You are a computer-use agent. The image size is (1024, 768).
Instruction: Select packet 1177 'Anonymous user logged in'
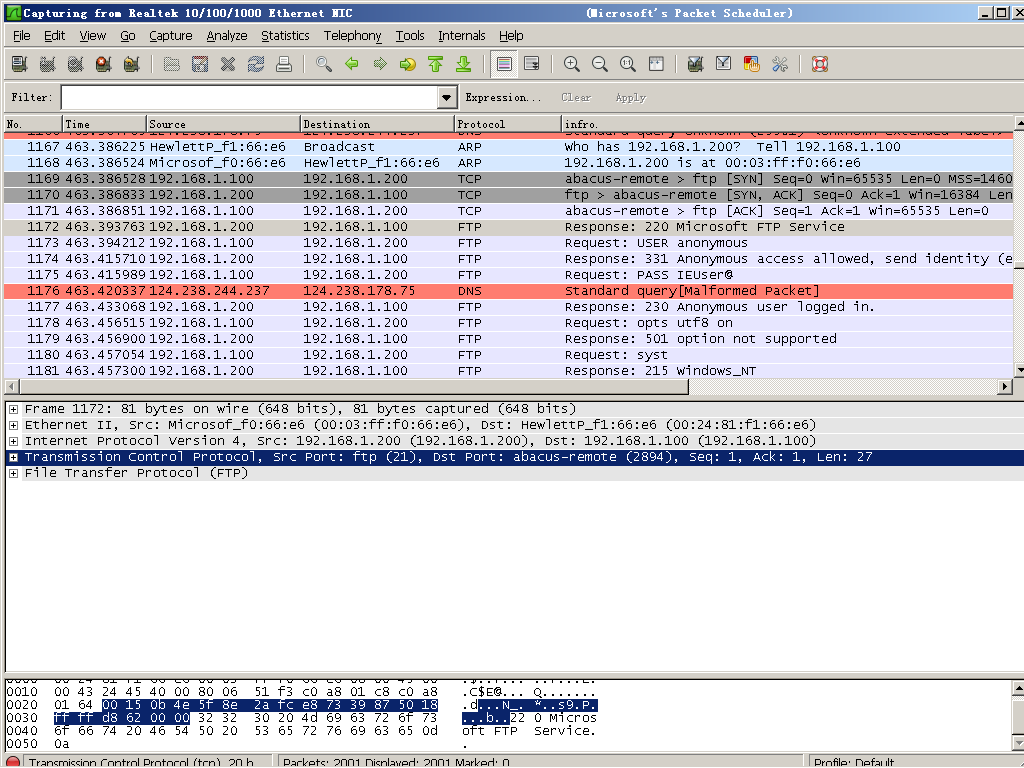[509, 307]
